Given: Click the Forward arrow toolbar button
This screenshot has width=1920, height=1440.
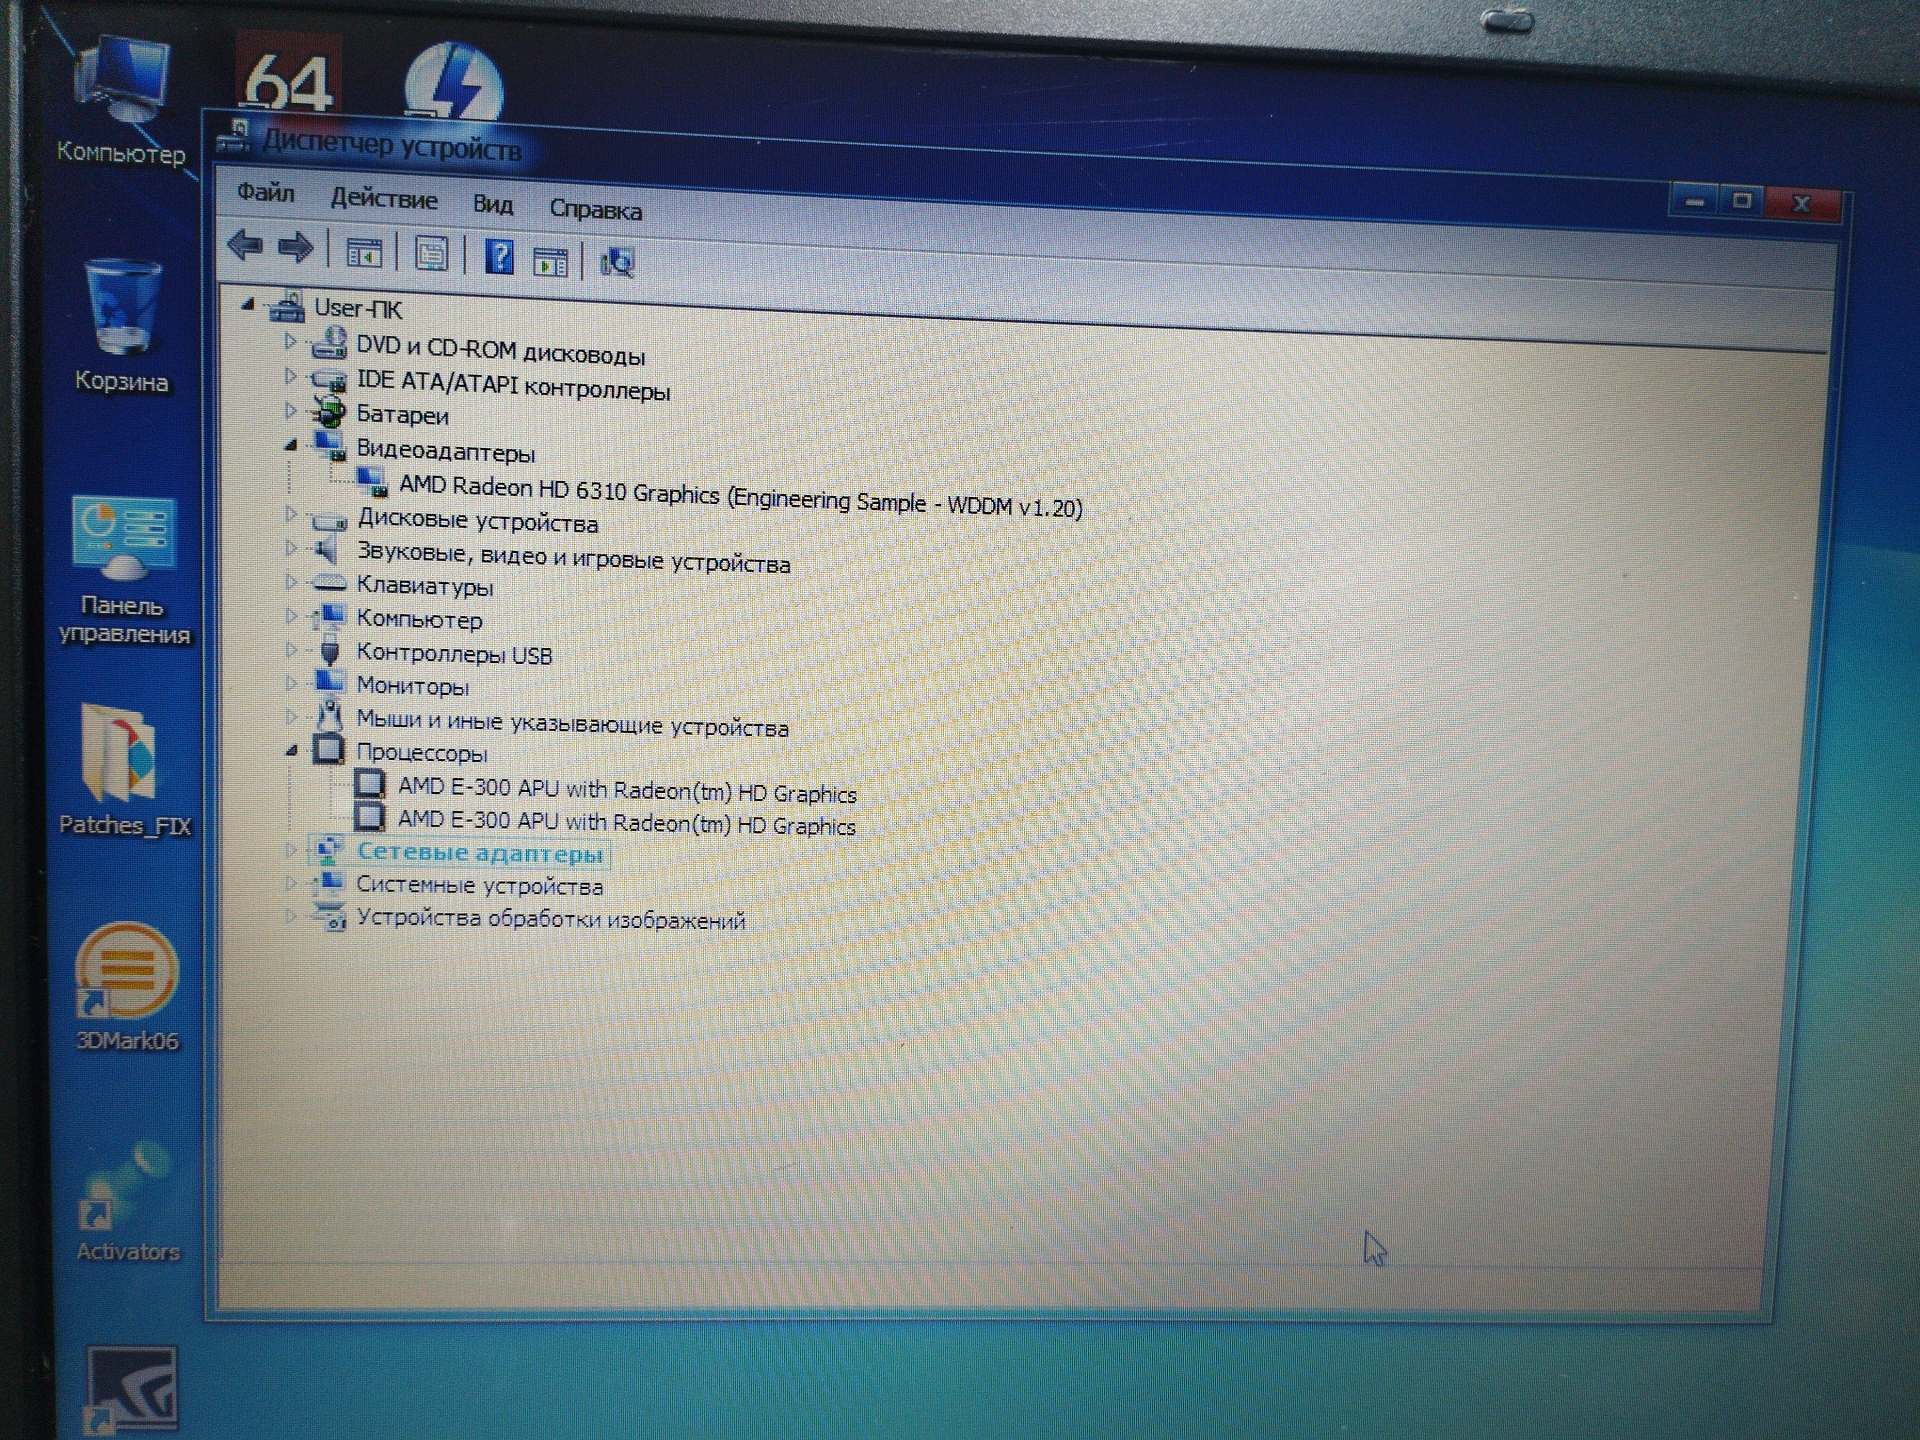Looking at the screenshot, I should 295,247.
